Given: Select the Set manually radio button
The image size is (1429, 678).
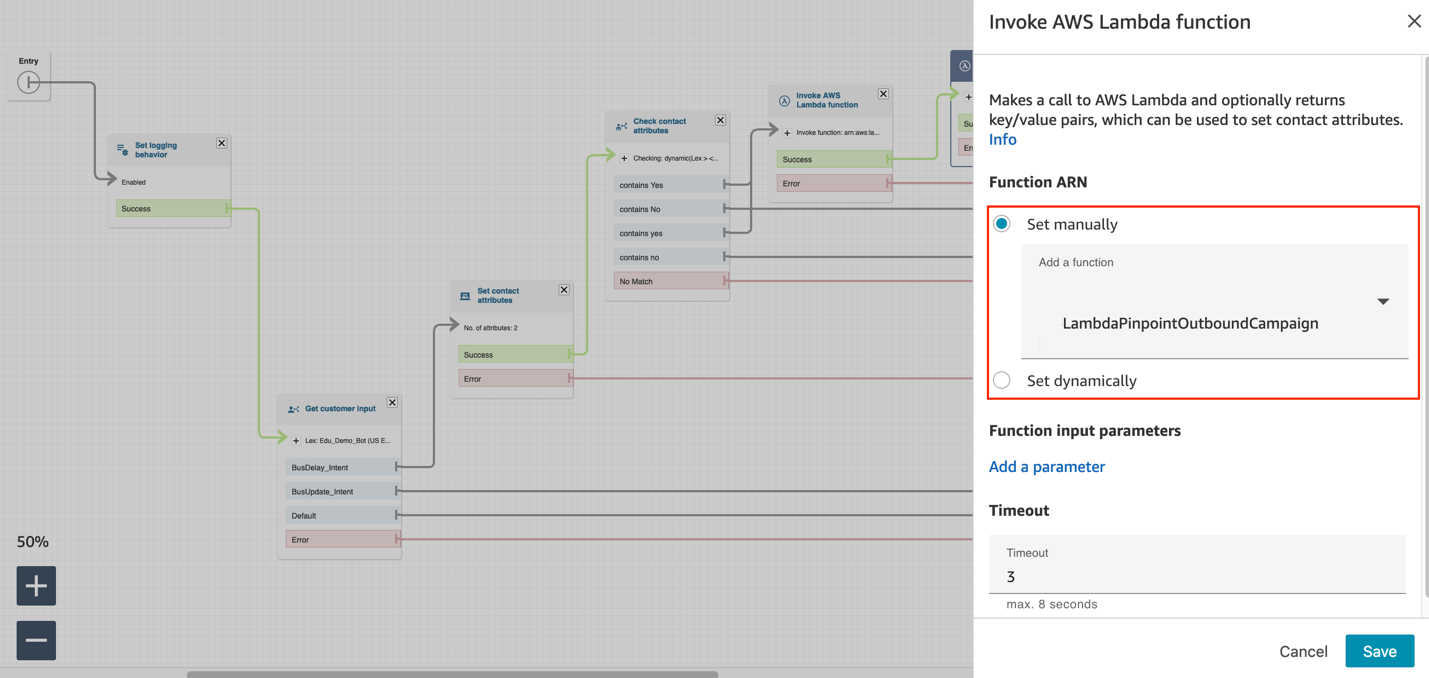Looking at the screenshot, I should click(x=1002, y=224).
